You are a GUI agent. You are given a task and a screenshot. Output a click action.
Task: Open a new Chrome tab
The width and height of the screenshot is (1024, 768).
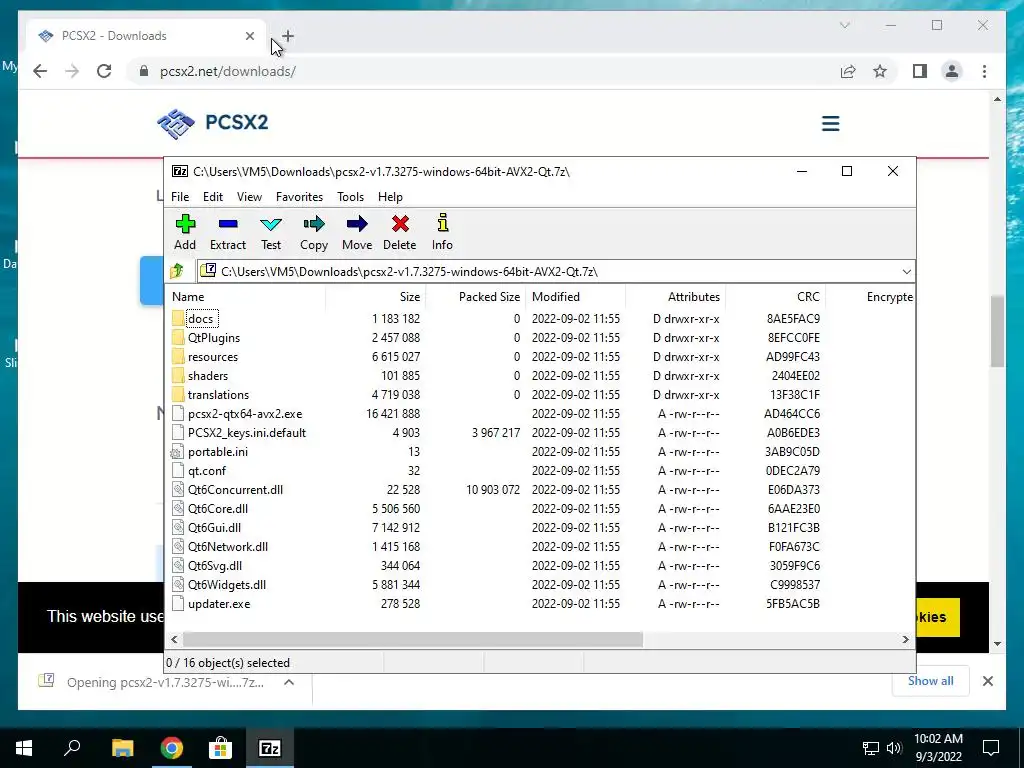[x=288, y=36]
